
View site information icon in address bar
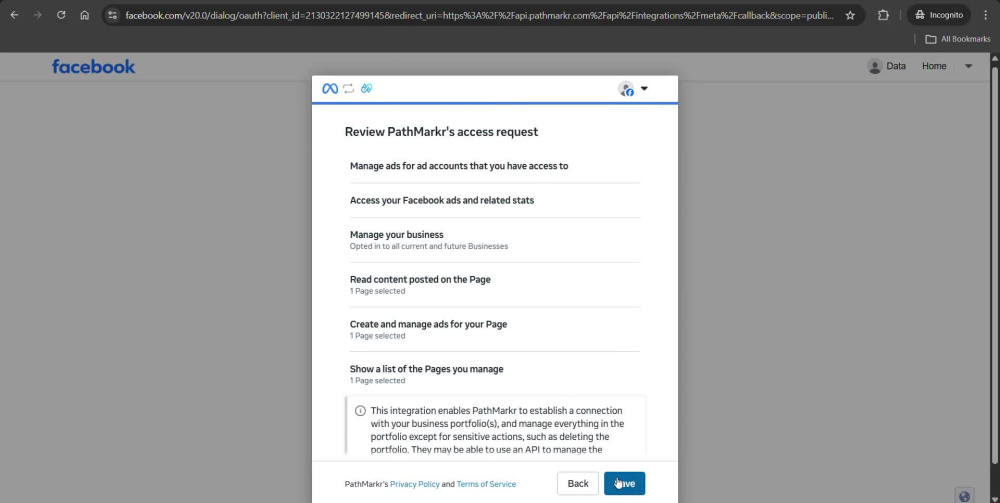pyautogui.click(x=112, y=15)
